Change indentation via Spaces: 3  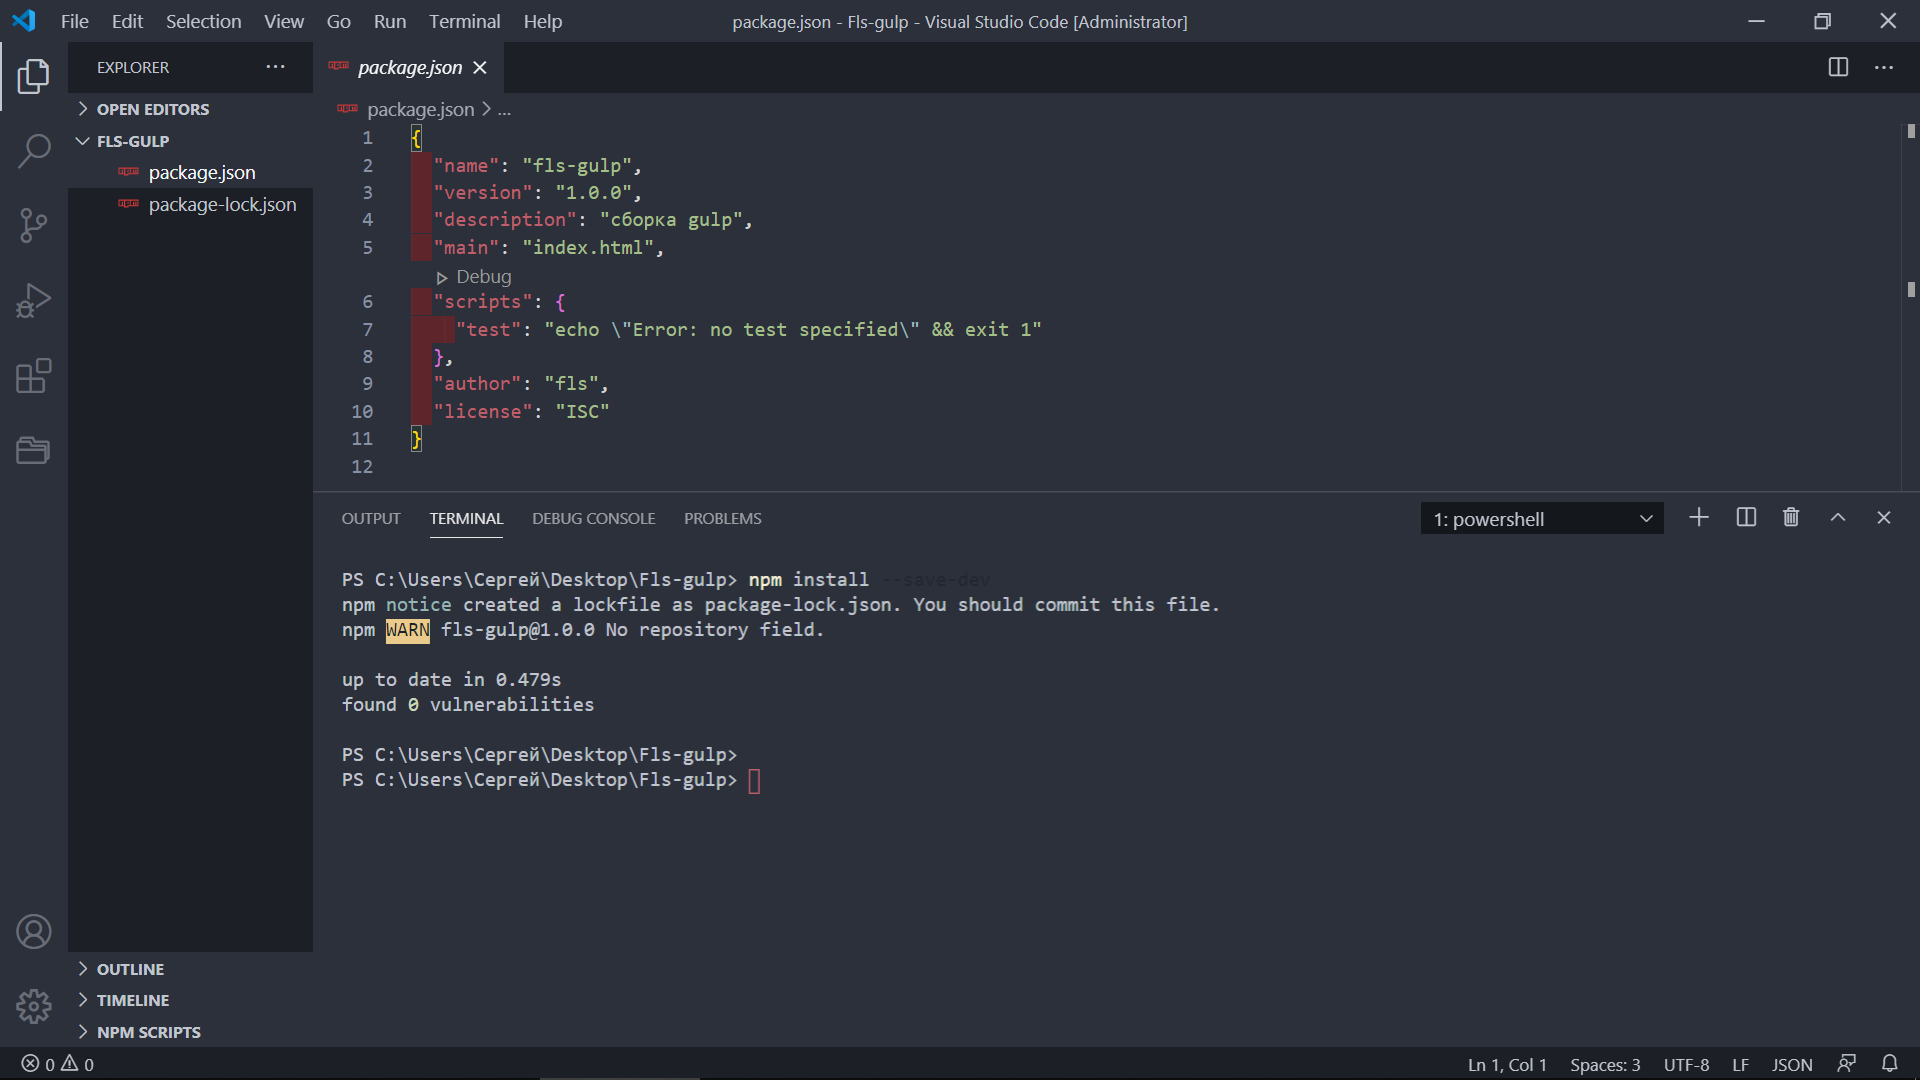[1605, 1064]
